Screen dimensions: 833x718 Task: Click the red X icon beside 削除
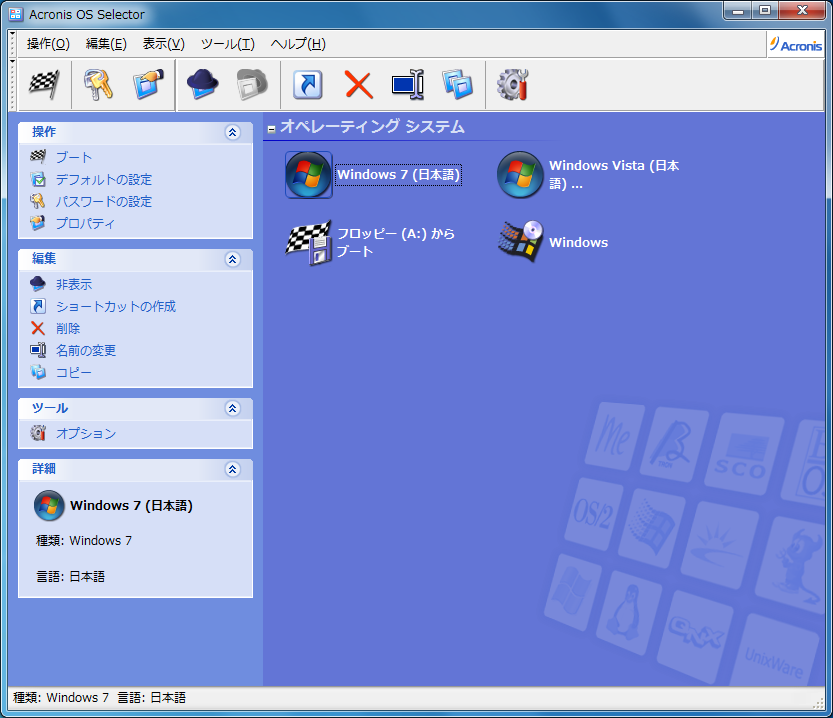tap(38, 328)
